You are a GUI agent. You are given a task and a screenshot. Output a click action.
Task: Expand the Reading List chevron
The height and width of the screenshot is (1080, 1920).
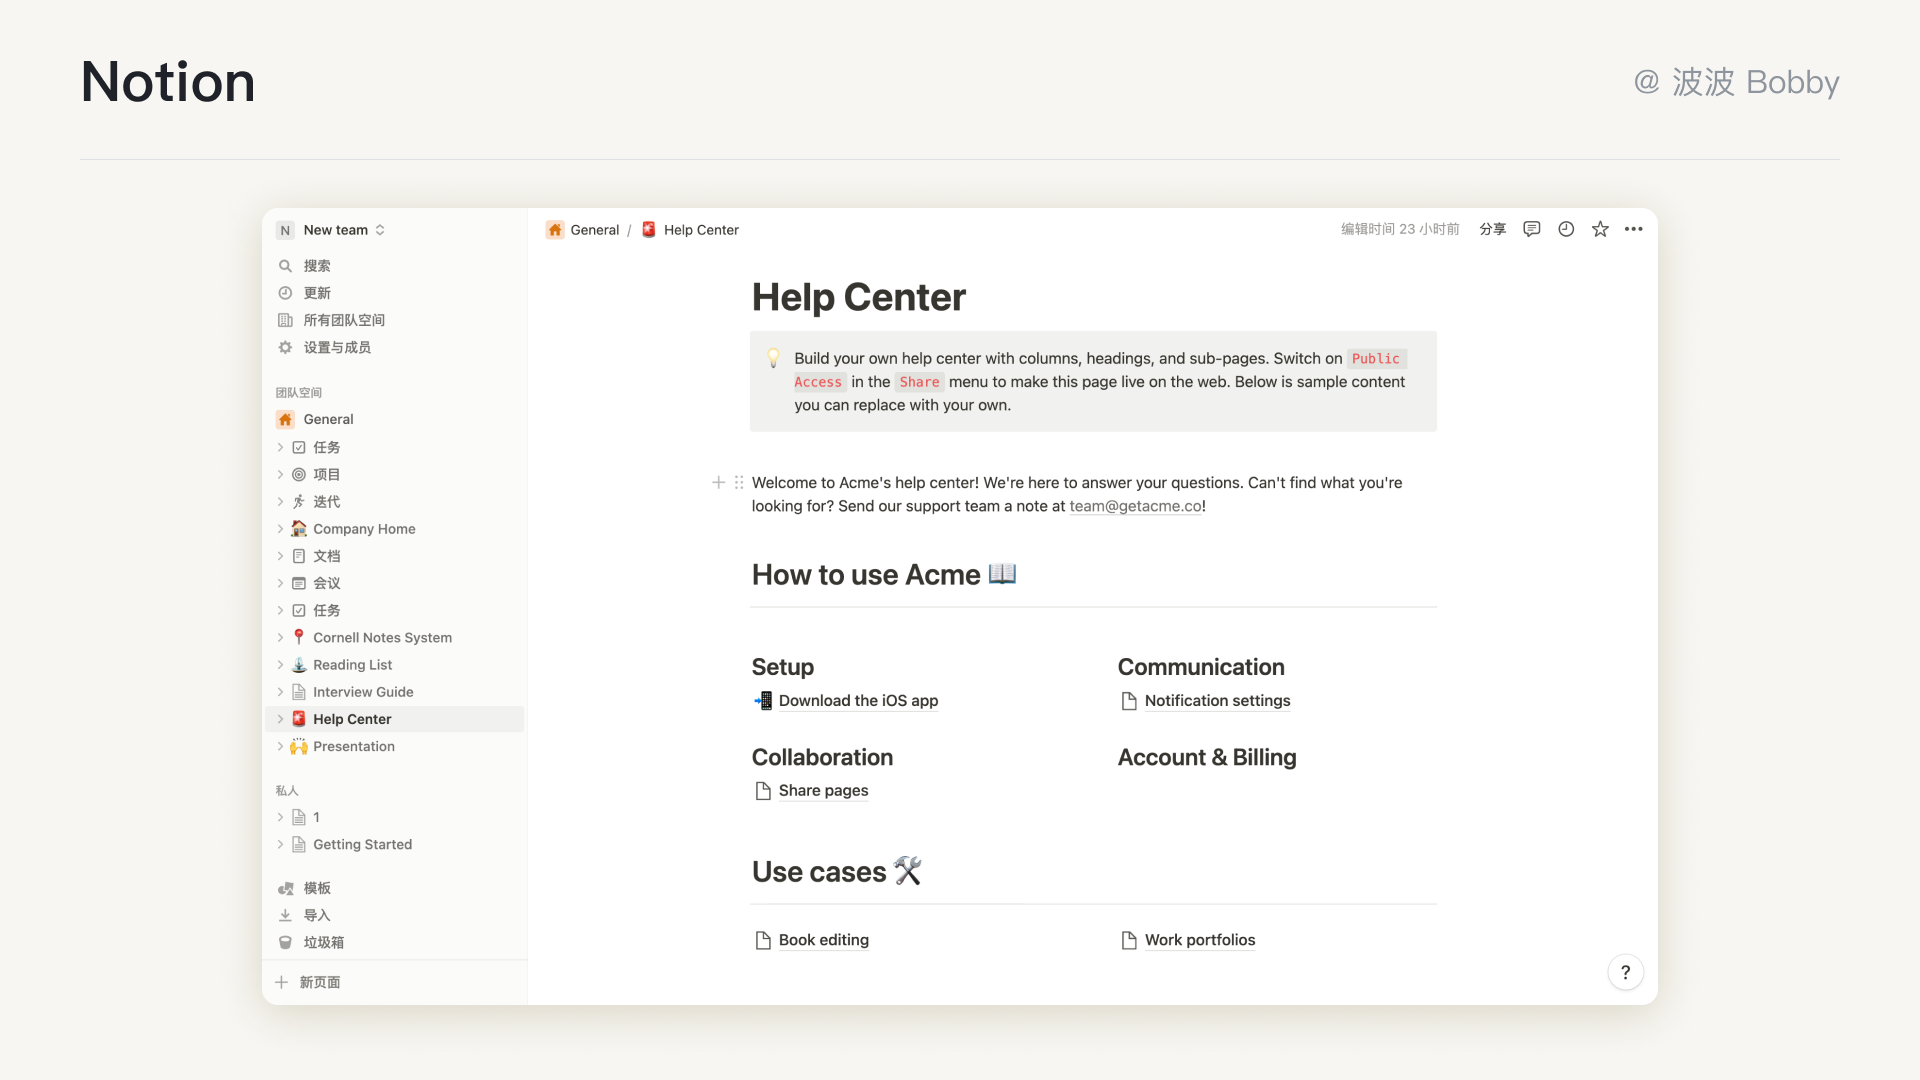[x=280, y=665]
